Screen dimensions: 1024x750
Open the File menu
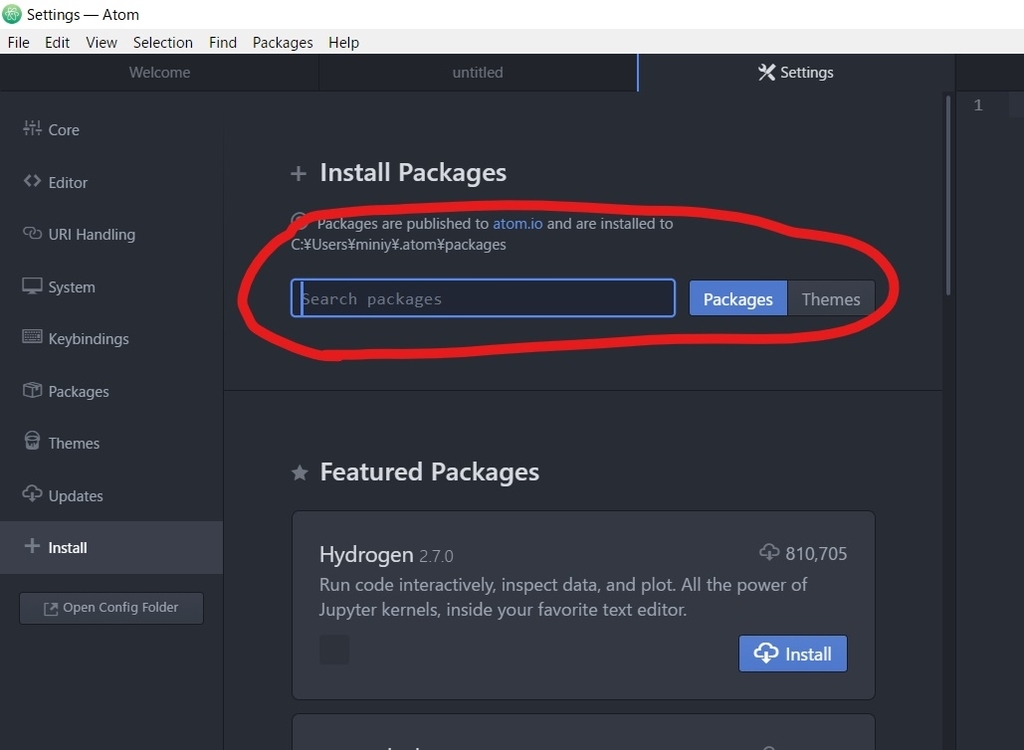pyautogui.click(x=18, y=42)
